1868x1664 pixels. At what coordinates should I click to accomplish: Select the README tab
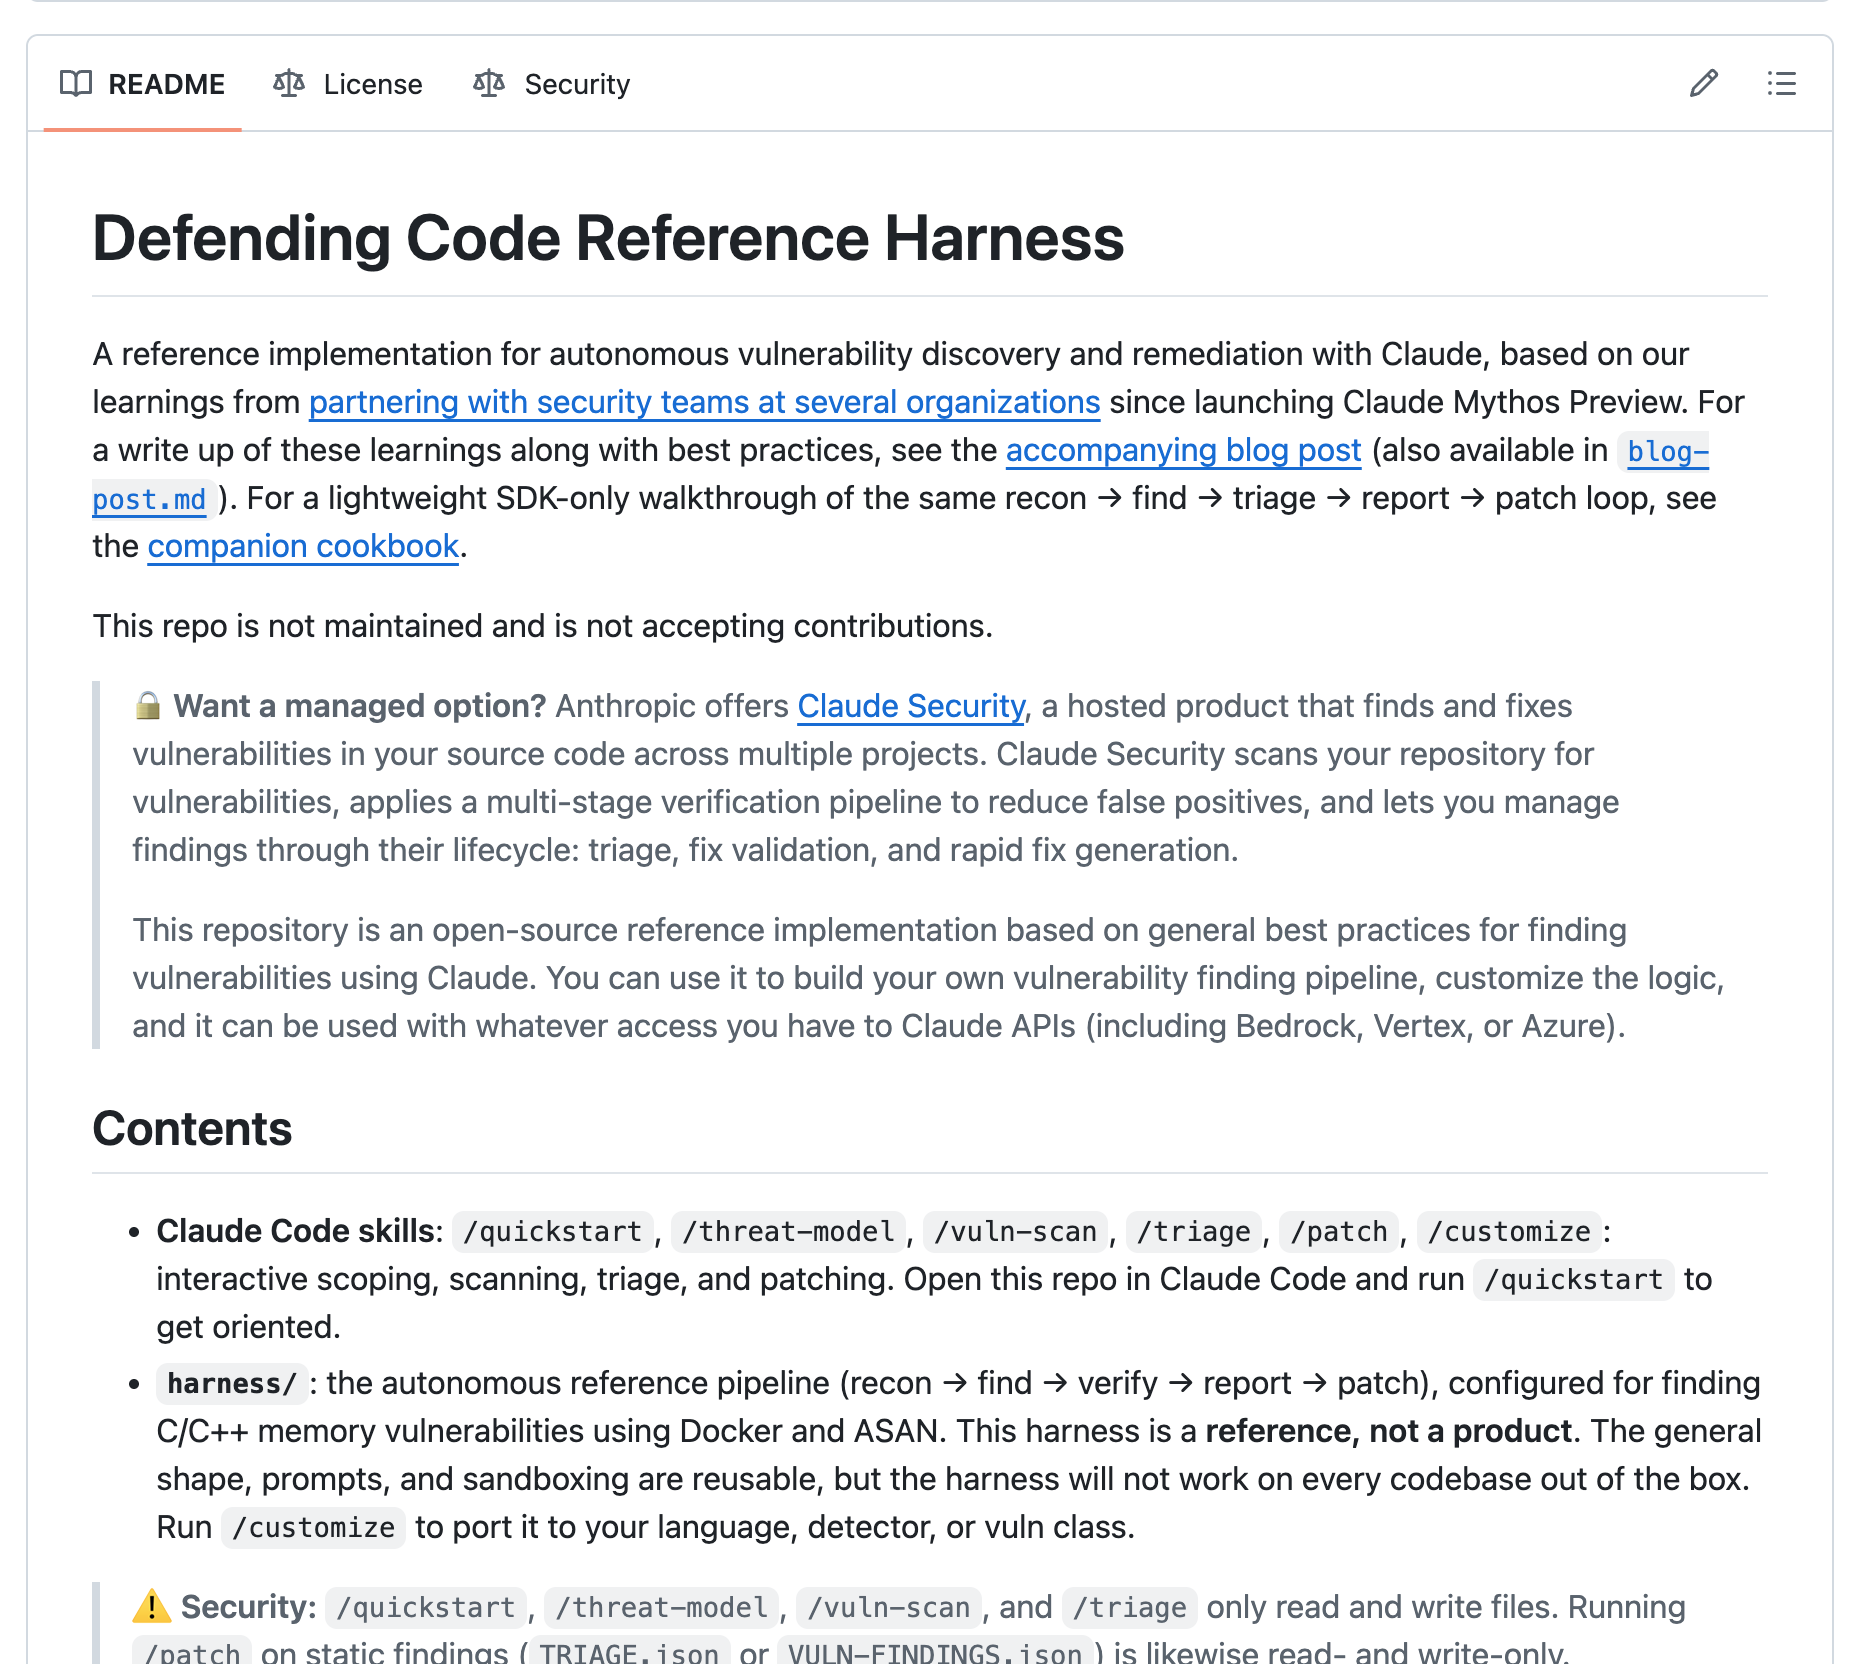[x=142, y=84]
